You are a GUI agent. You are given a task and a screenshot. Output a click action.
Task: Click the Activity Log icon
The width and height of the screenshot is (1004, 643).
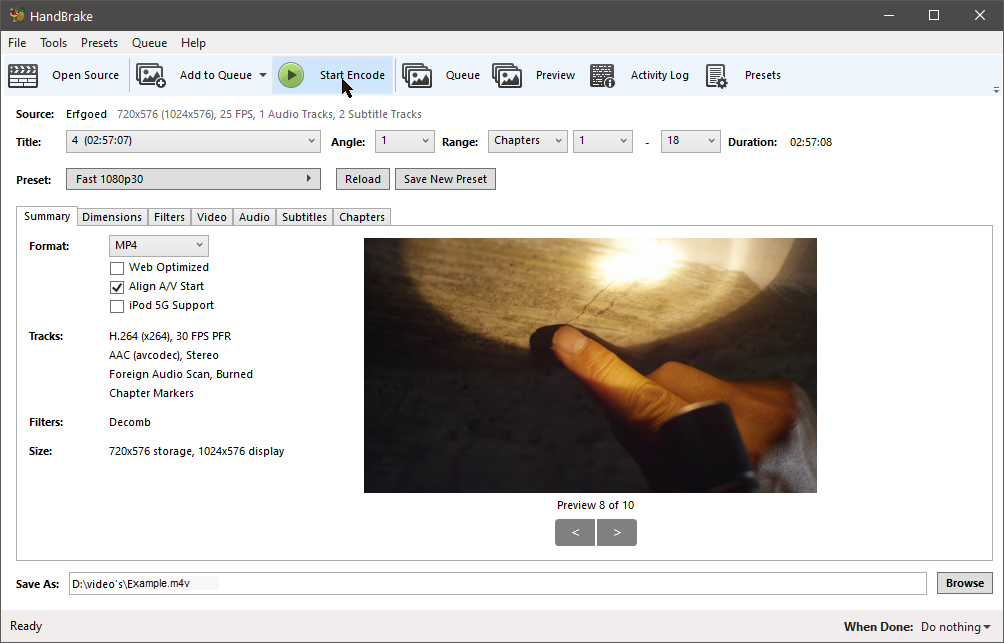[602, 76]
